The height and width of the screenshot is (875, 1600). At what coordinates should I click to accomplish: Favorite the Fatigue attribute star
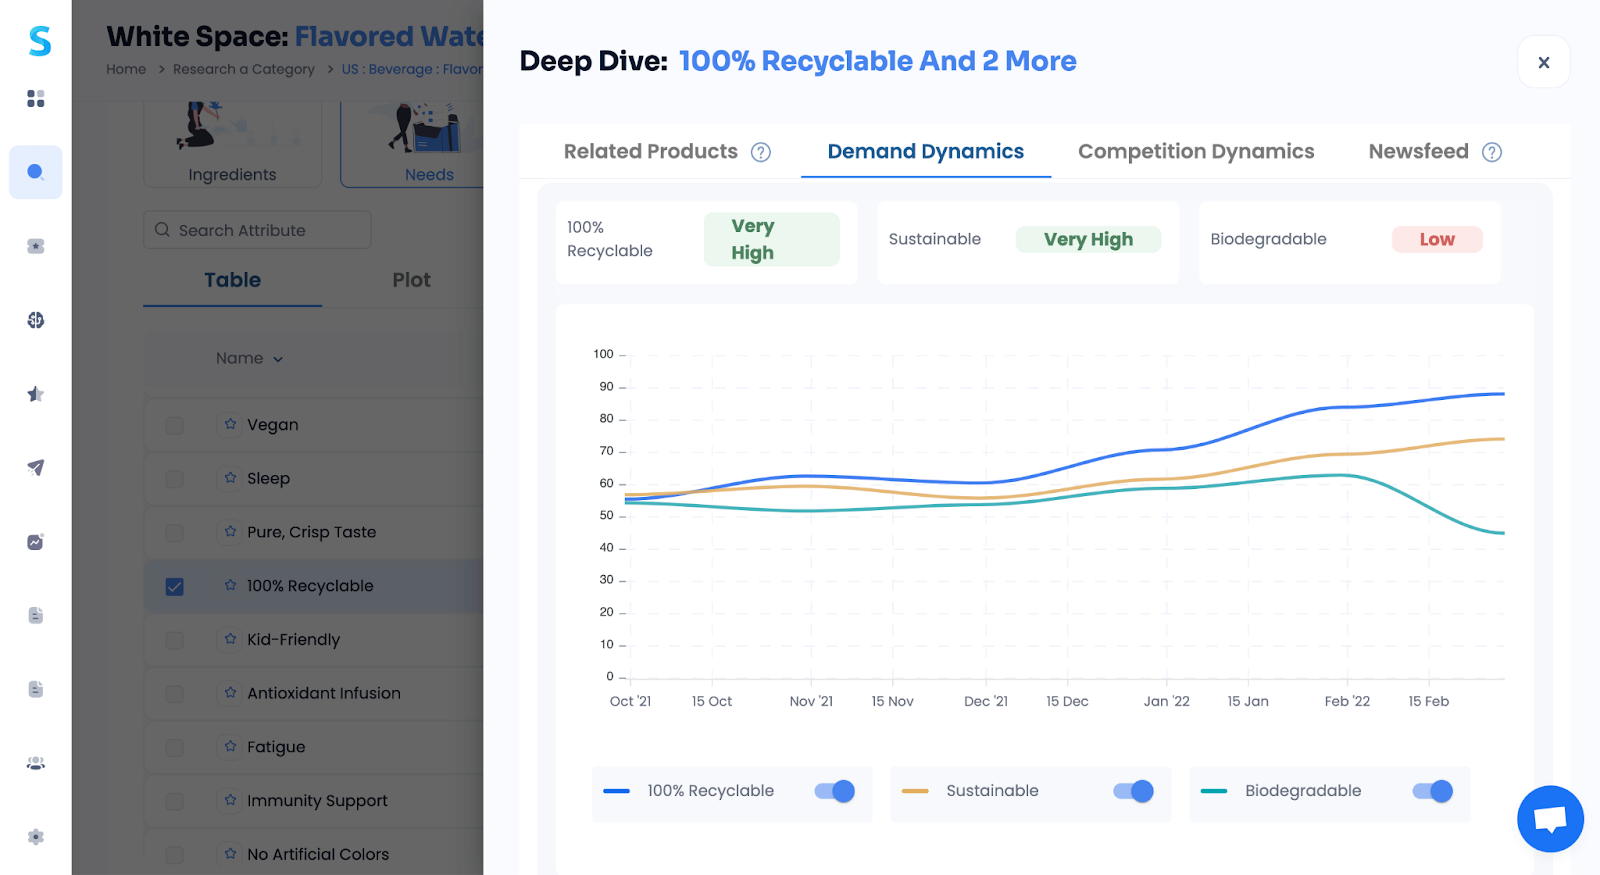(x=231, y=746)
